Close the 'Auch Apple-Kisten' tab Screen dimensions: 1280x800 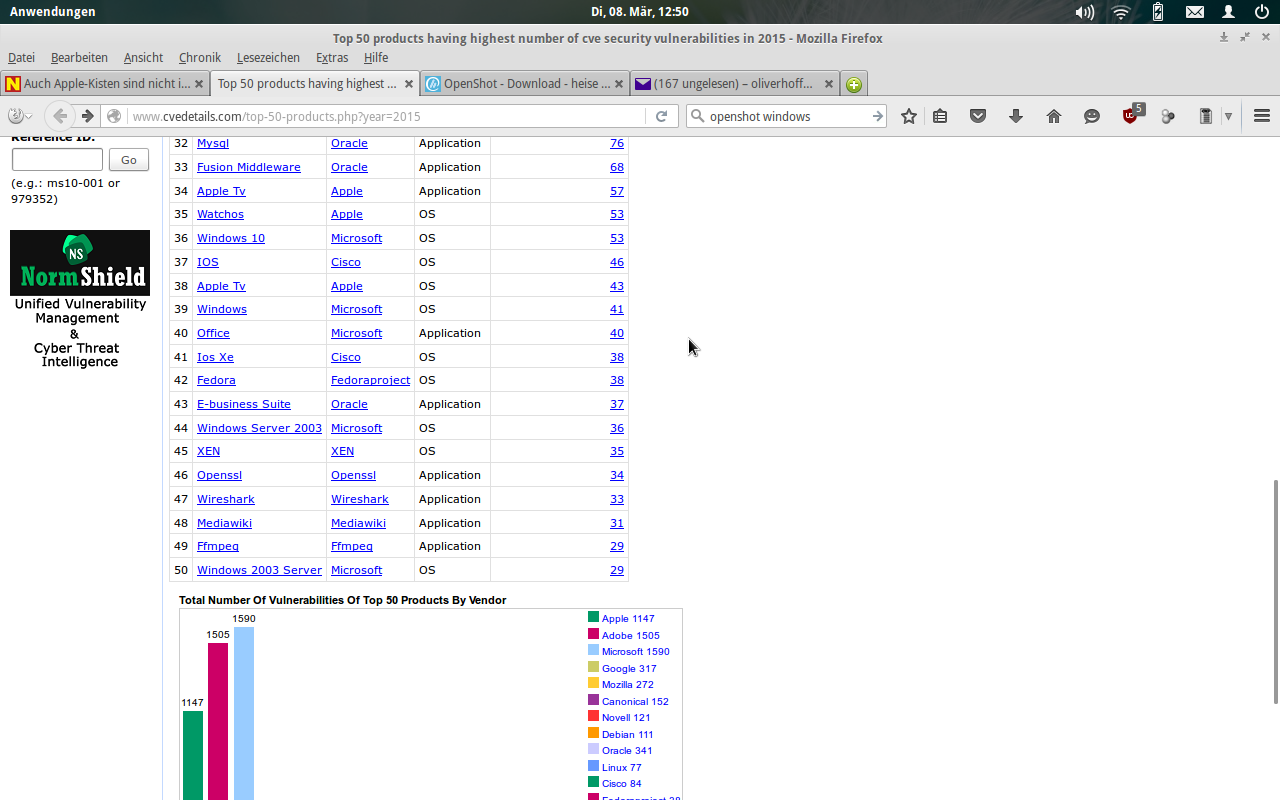(199, 84)
